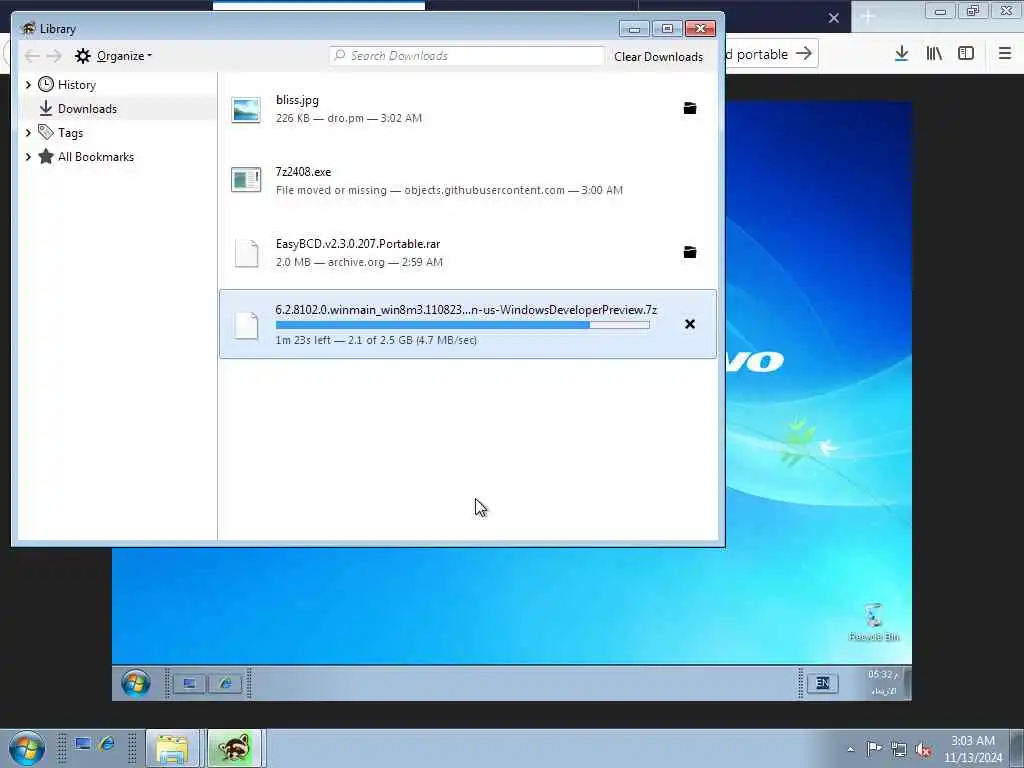Click the VM taskbar clock
1024x768 pixels.
pyautogui.click(x=883, y=682)
